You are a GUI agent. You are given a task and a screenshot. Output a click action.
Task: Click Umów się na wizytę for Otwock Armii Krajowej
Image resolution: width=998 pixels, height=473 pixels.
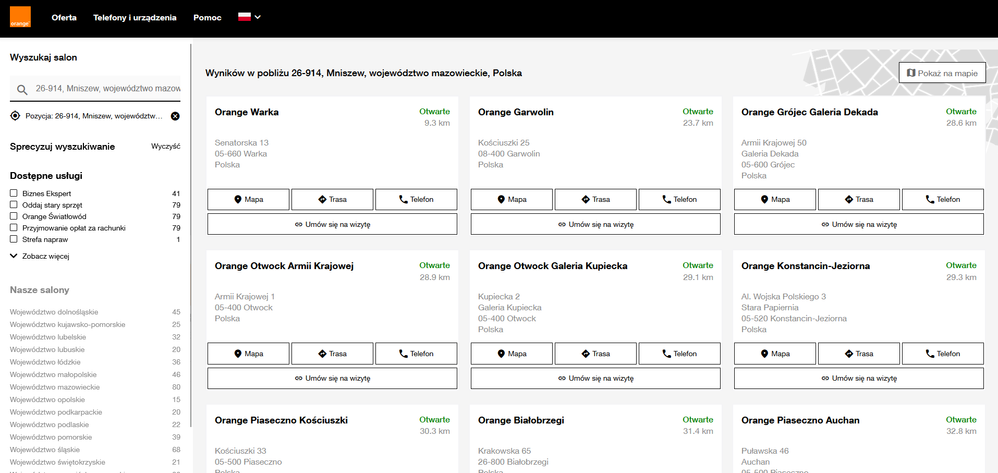332,378
